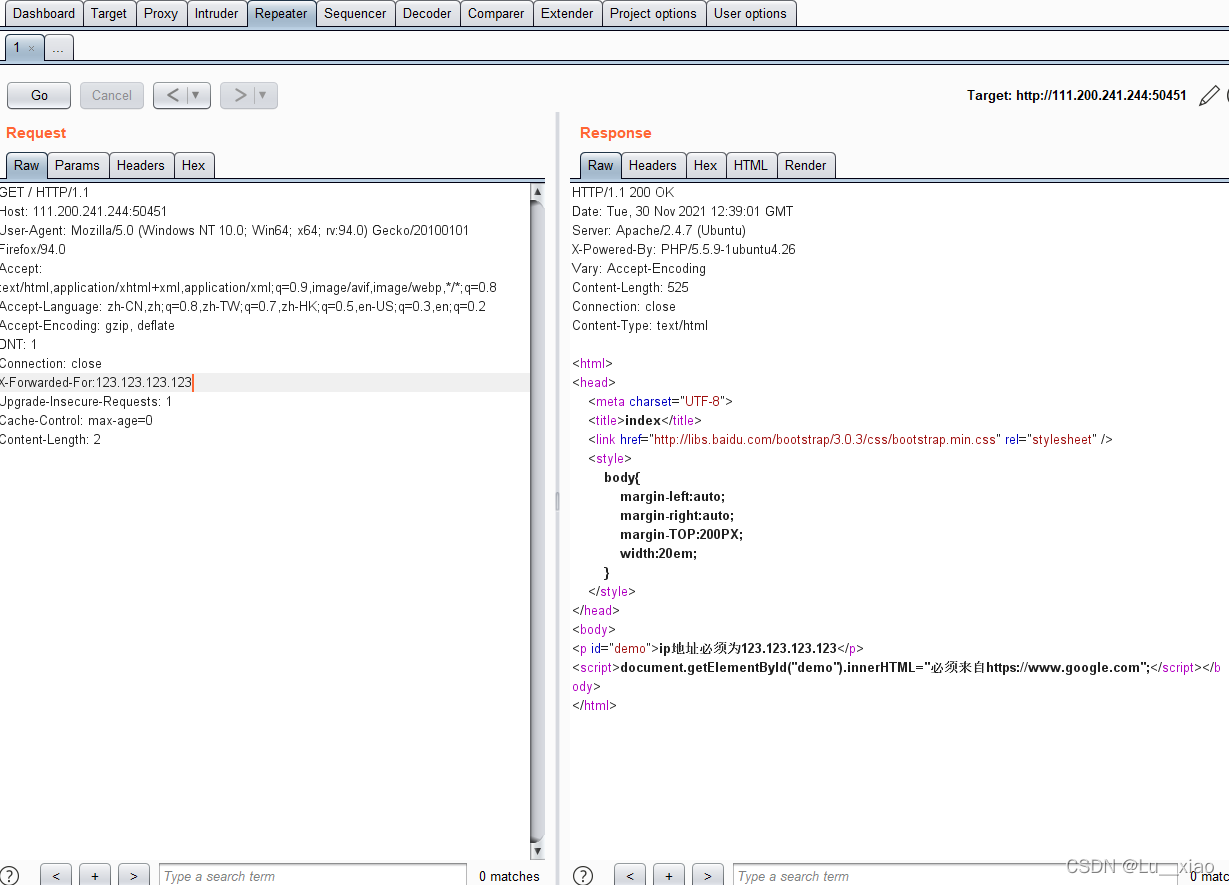The height and width of the screenshot is (885, 1229).
Task: Step forward to the next request in history
Action: click(239, 95)
